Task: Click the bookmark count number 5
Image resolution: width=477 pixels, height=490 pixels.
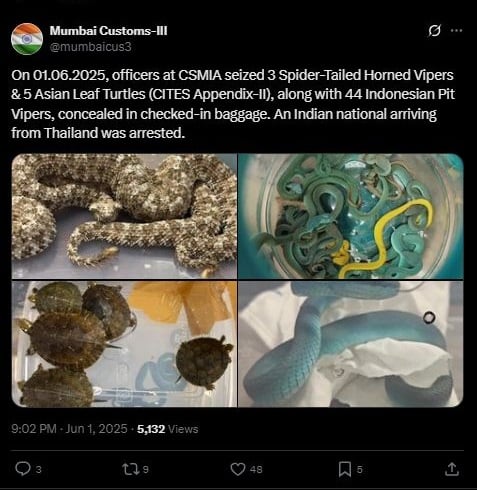Action: coord(359,469)
